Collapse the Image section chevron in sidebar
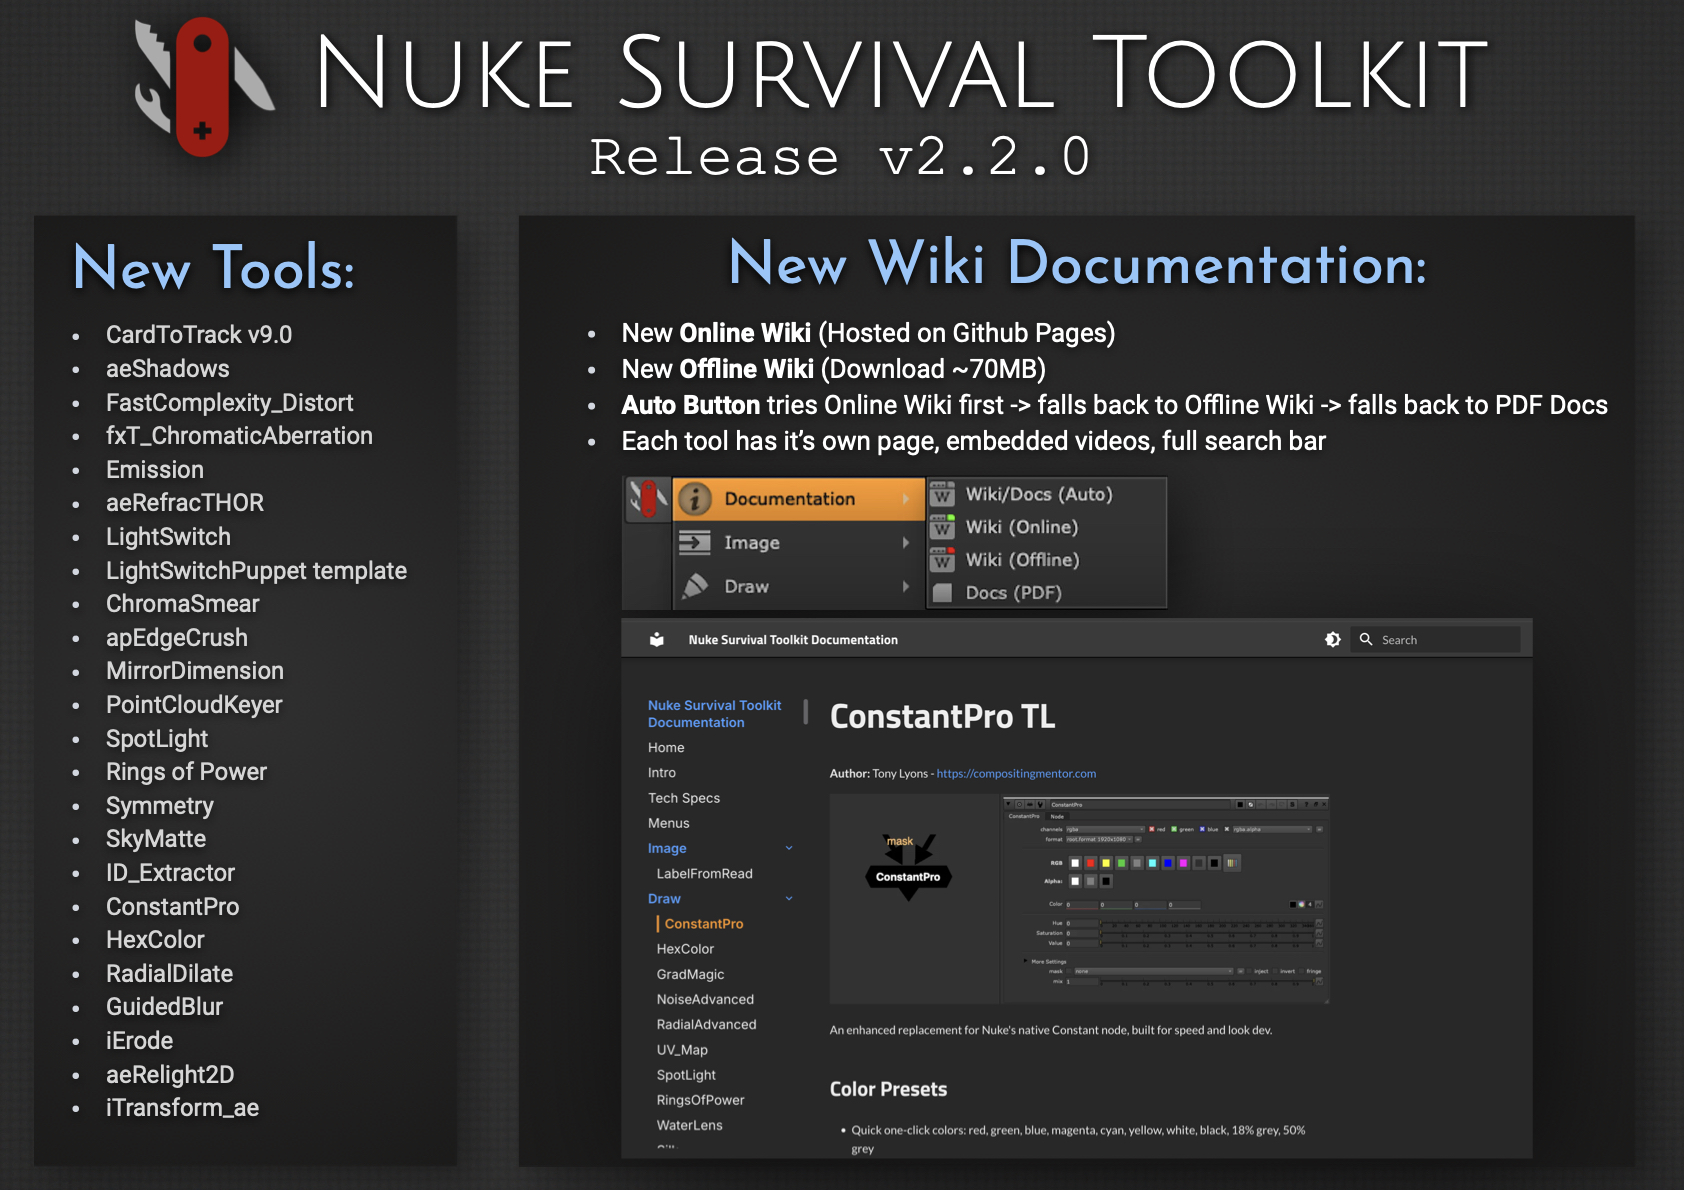The height and width of the screenshot is (1190, 1684). tap(789, 848)
